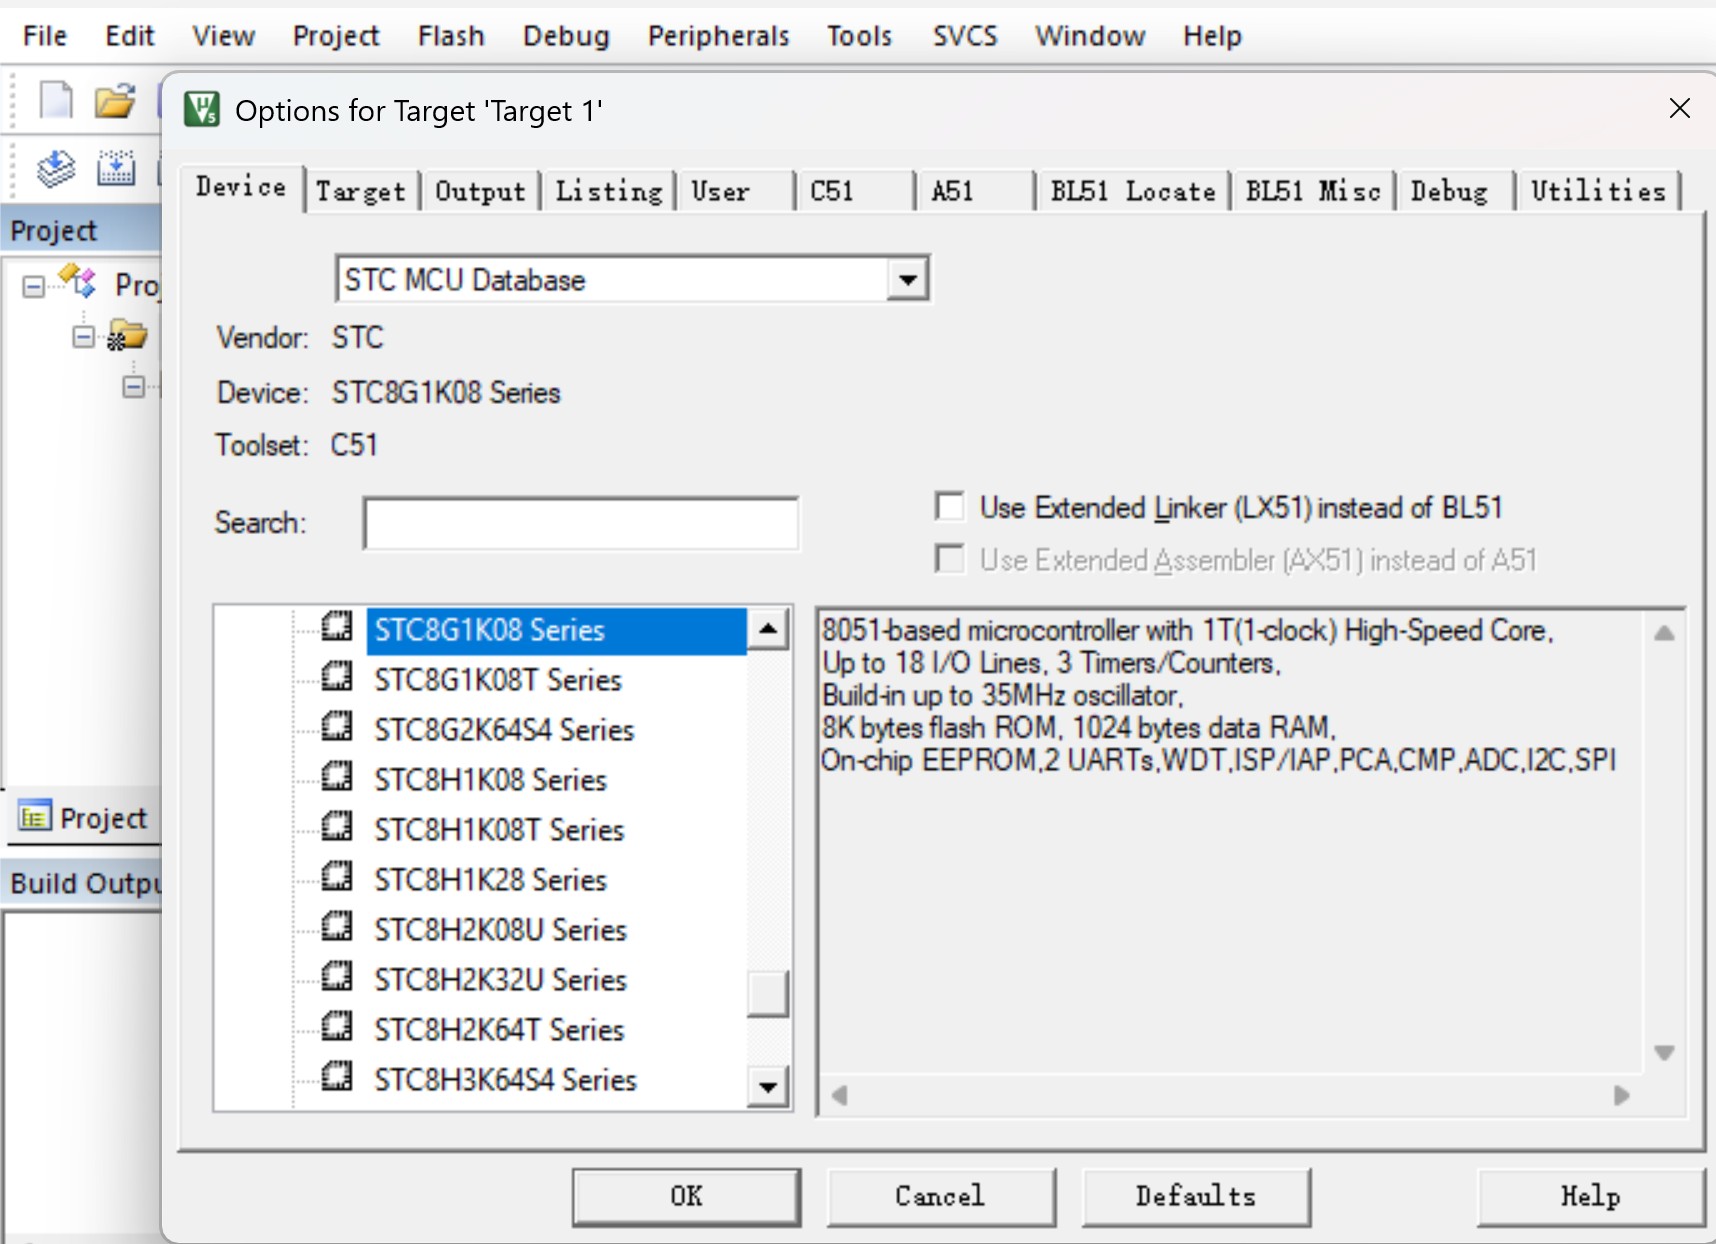Click the Build target toolbar icon
The image size is (1716, 1244).
pos(56,168)
